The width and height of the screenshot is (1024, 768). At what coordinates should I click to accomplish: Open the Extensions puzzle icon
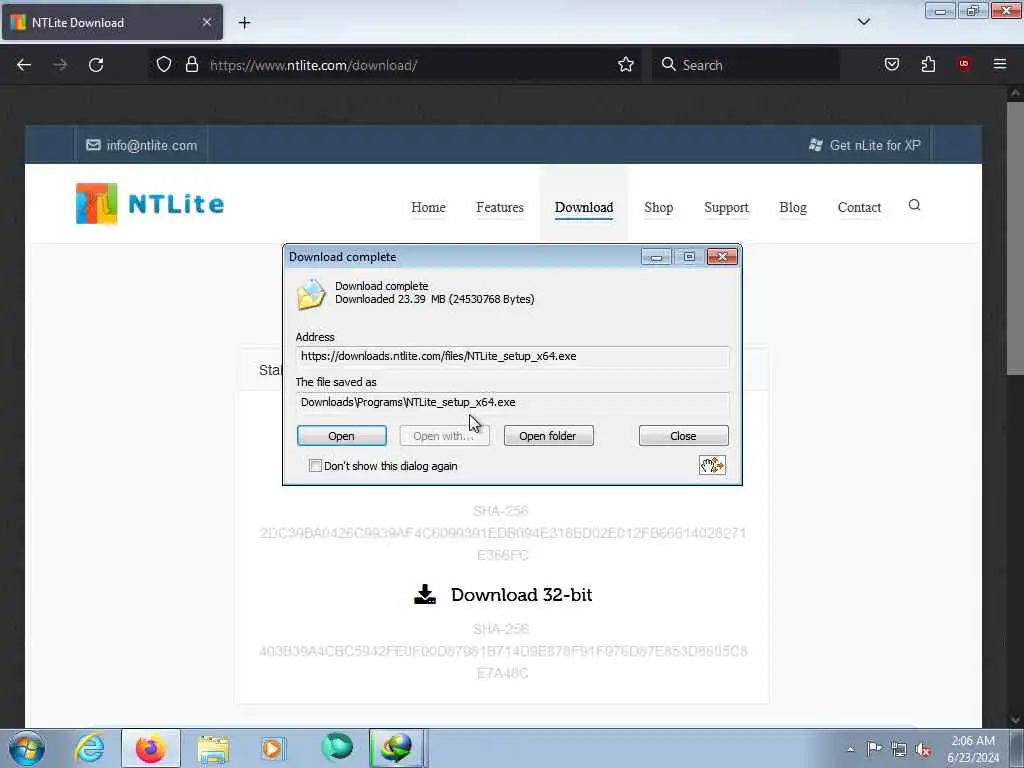928,64
